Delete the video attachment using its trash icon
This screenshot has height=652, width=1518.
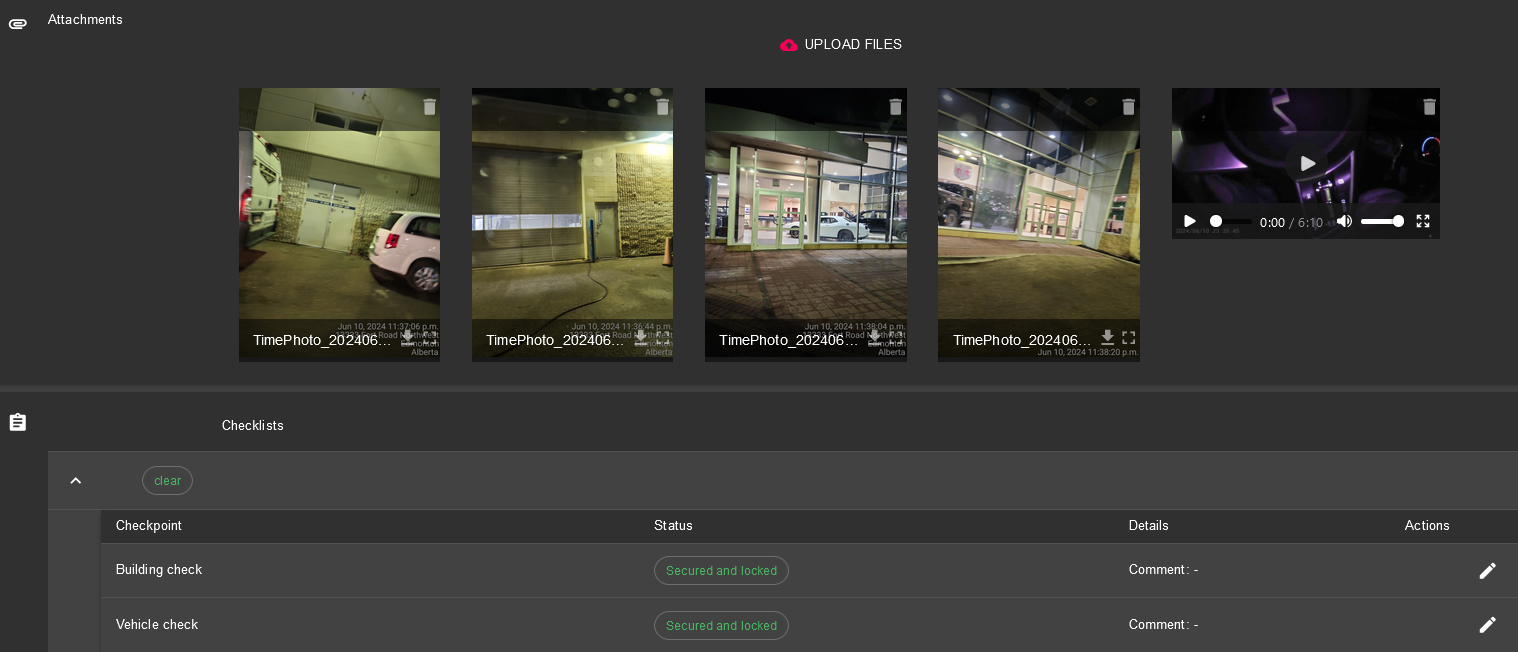click(x=1429, y=107)
